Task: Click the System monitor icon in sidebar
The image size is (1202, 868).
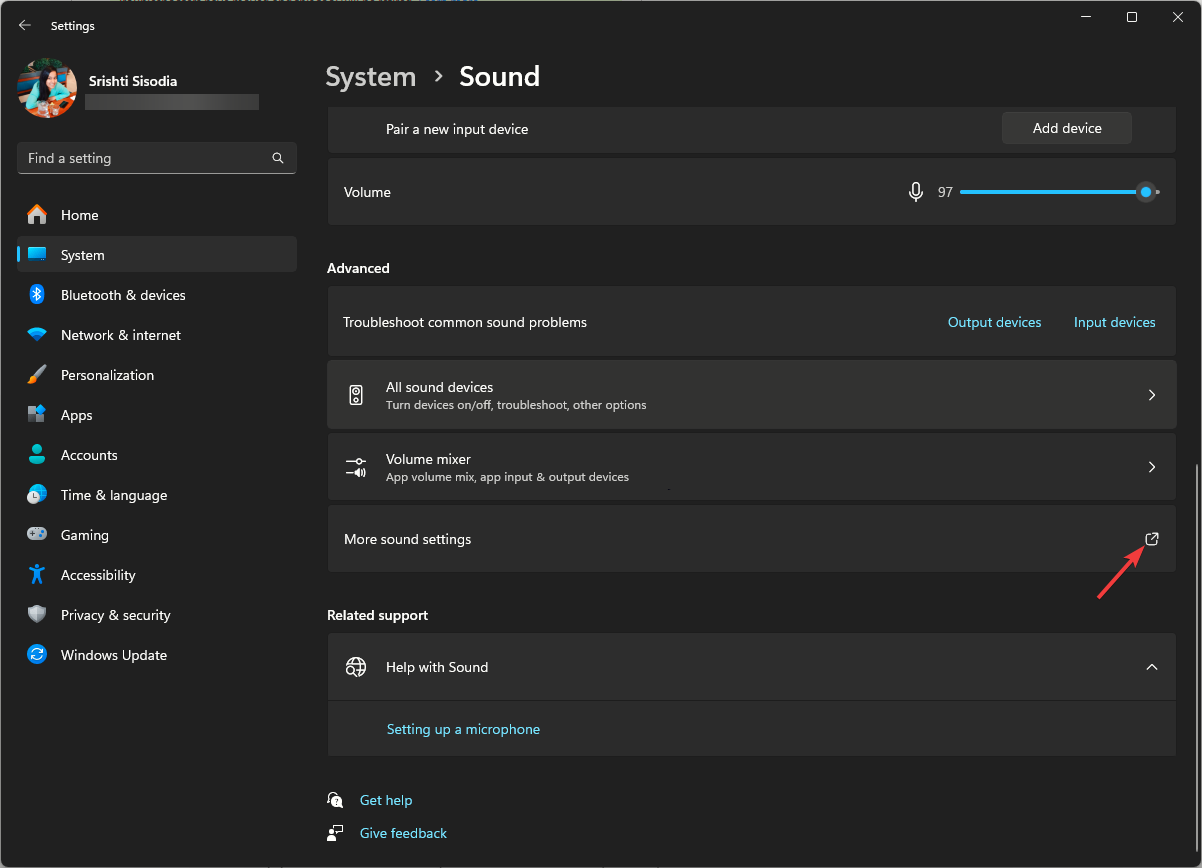Action: pos(37,255)
